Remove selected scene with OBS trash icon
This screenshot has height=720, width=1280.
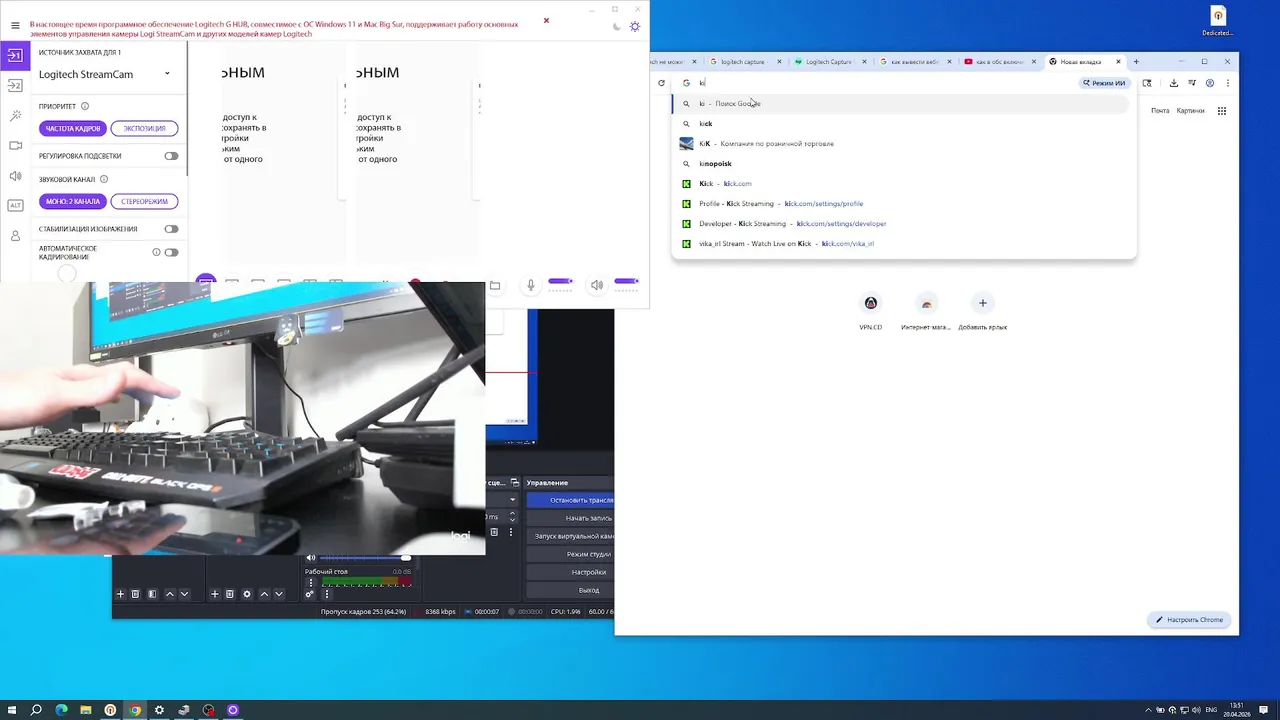click(136, 594)
